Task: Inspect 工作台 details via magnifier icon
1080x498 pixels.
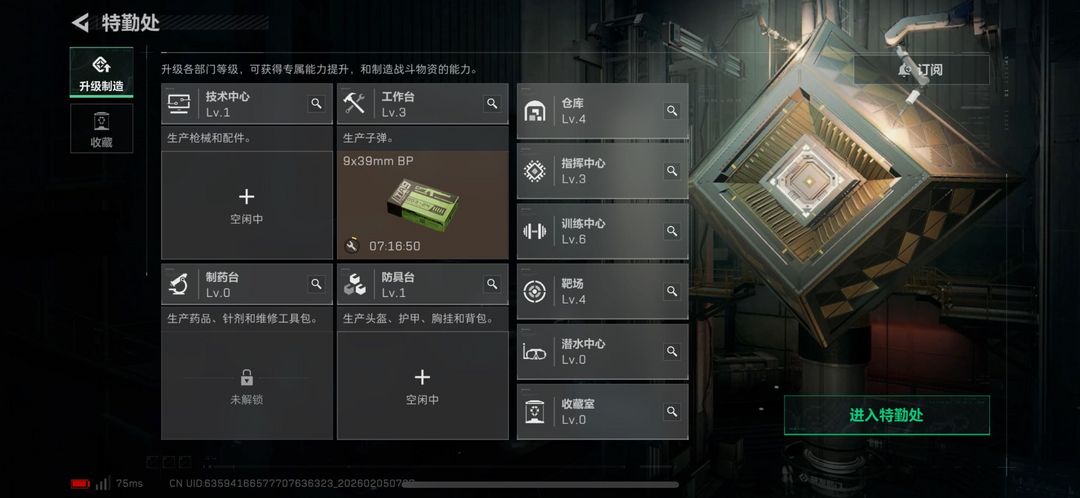Action: pyautogui.click(x=492, y=103)
